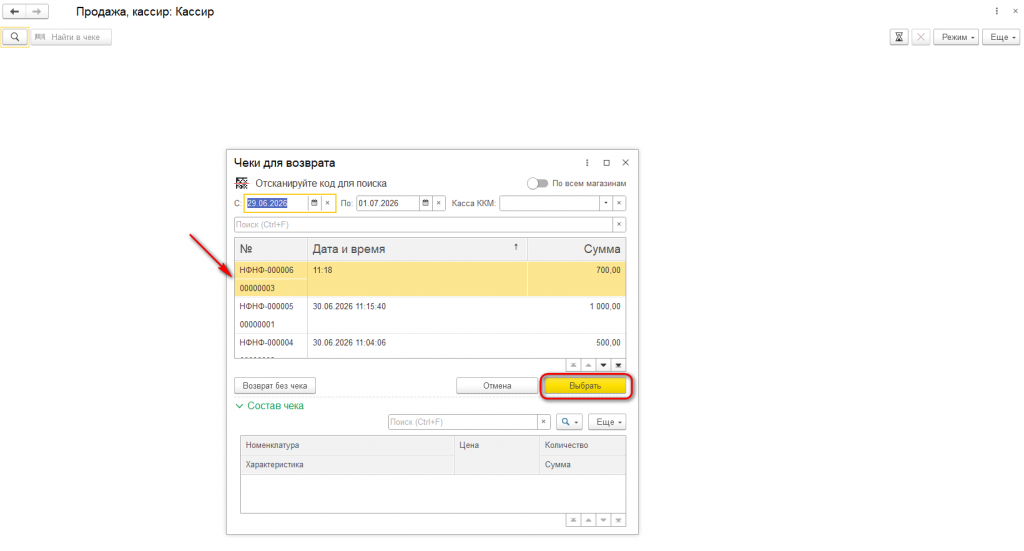The image size is (1024, 551).
Task: Collapse the 'Состав чека' section
Action: point(269,406)
